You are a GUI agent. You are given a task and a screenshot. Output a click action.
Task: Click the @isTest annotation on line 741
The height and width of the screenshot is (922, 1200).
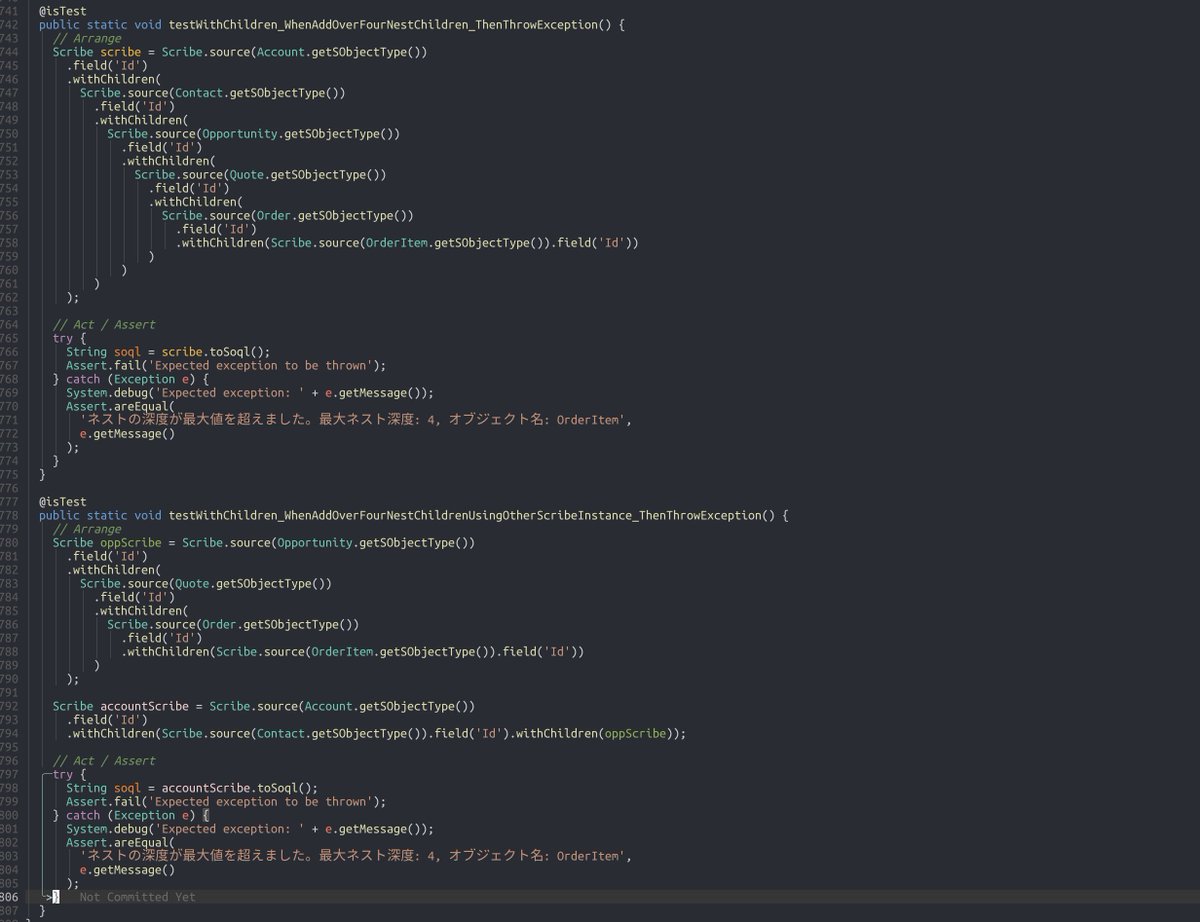pos(63,10)
